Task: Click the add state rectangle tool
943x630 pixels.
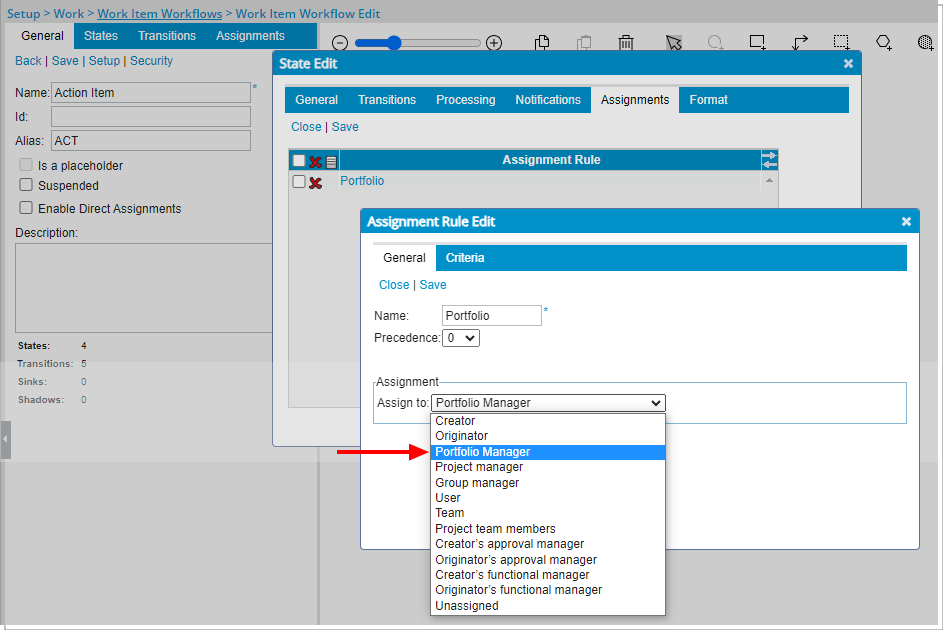Action: click(758, 42)
